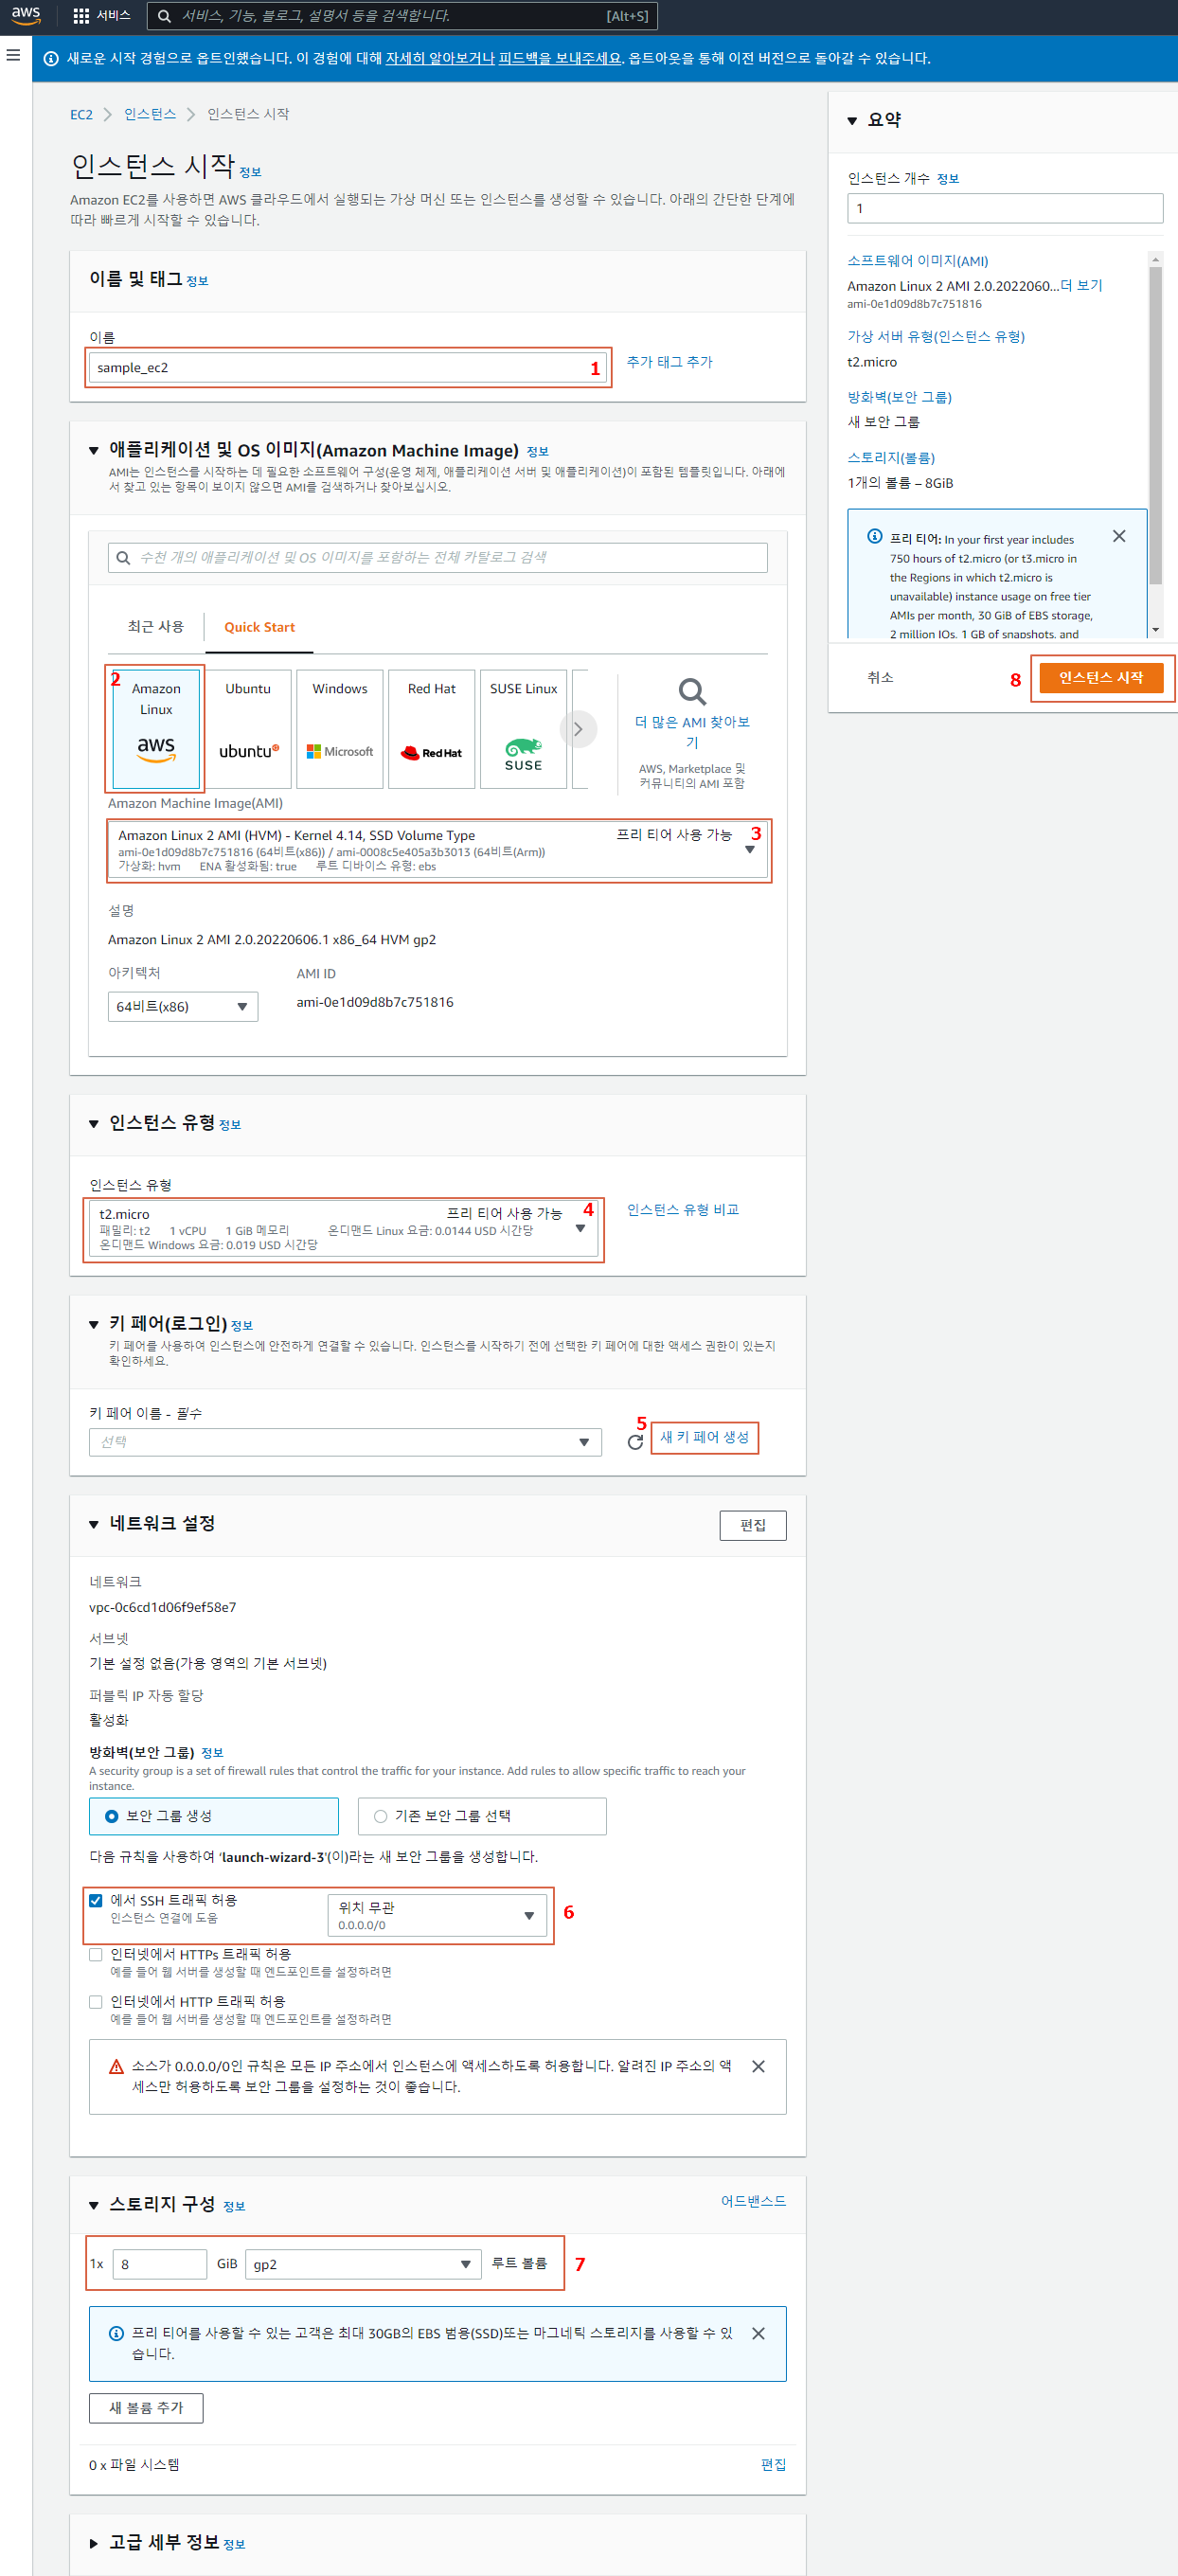Open the t2.micro instance type dropdown

pos(344,1228)
